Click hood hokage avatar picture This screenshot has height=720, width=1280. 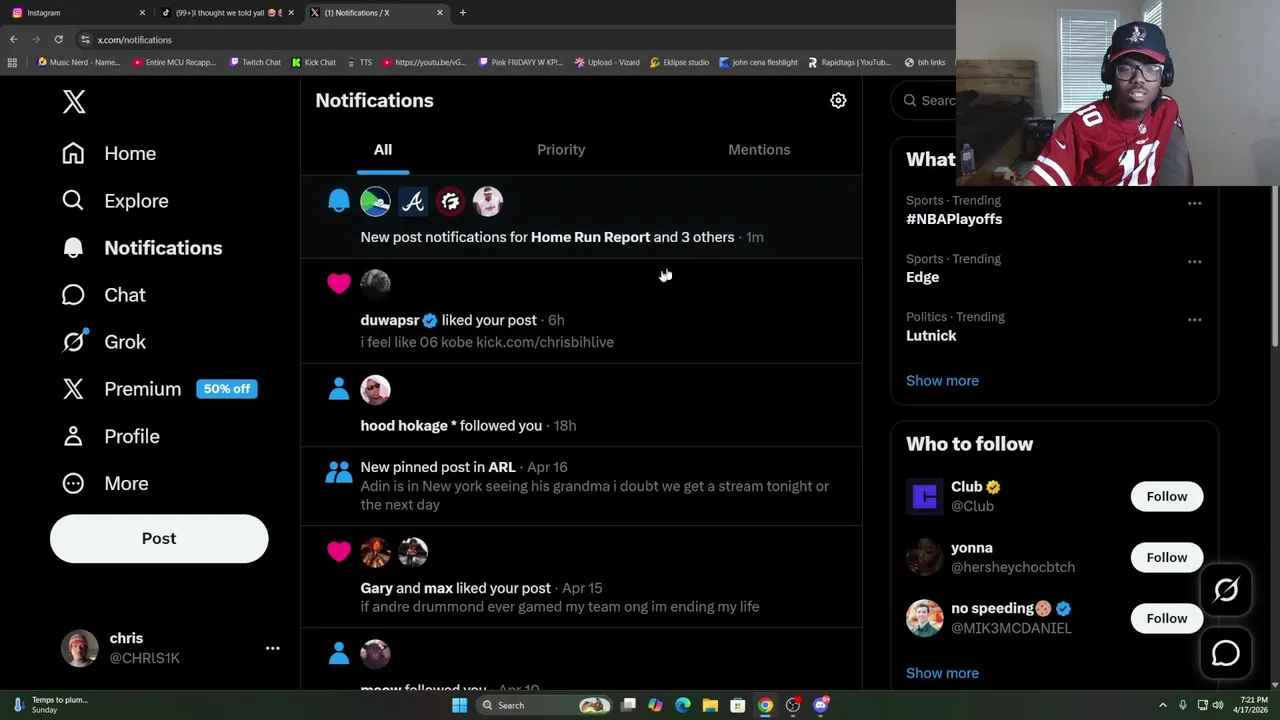(375, 390)
